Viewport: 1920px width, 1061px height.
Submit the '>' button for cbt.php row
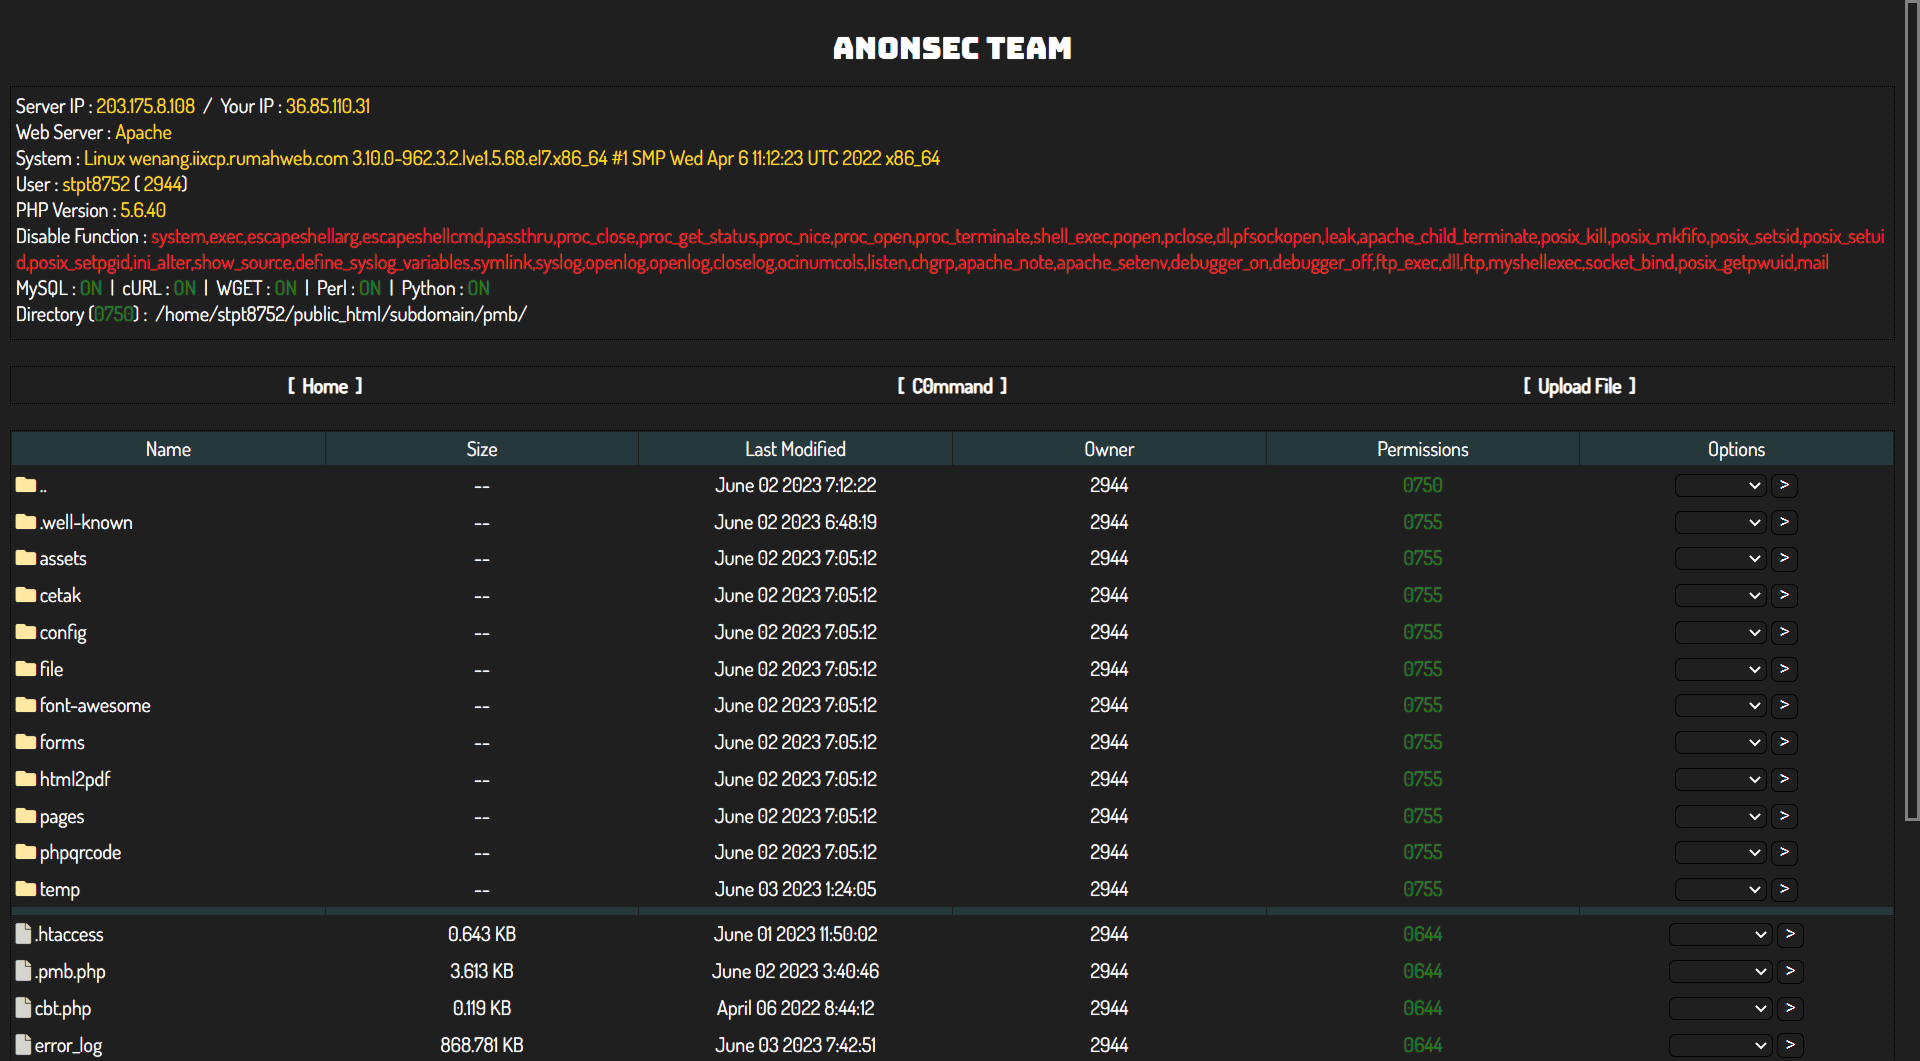(x=1790, y=1008)
